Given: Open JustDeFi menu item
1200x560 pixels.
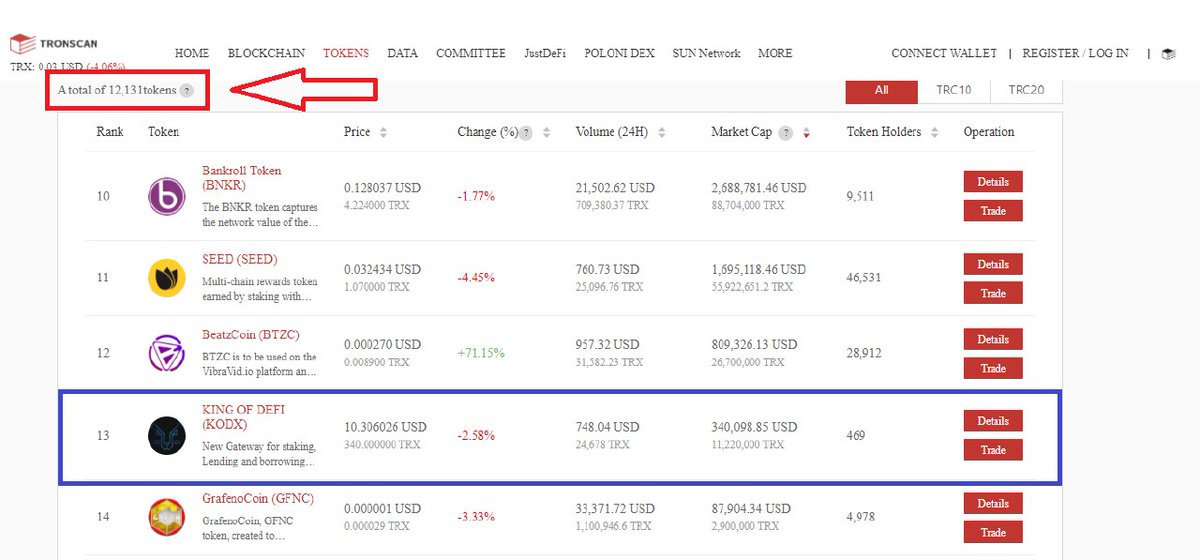Looking at the screenshot, I should click(545, 54).
